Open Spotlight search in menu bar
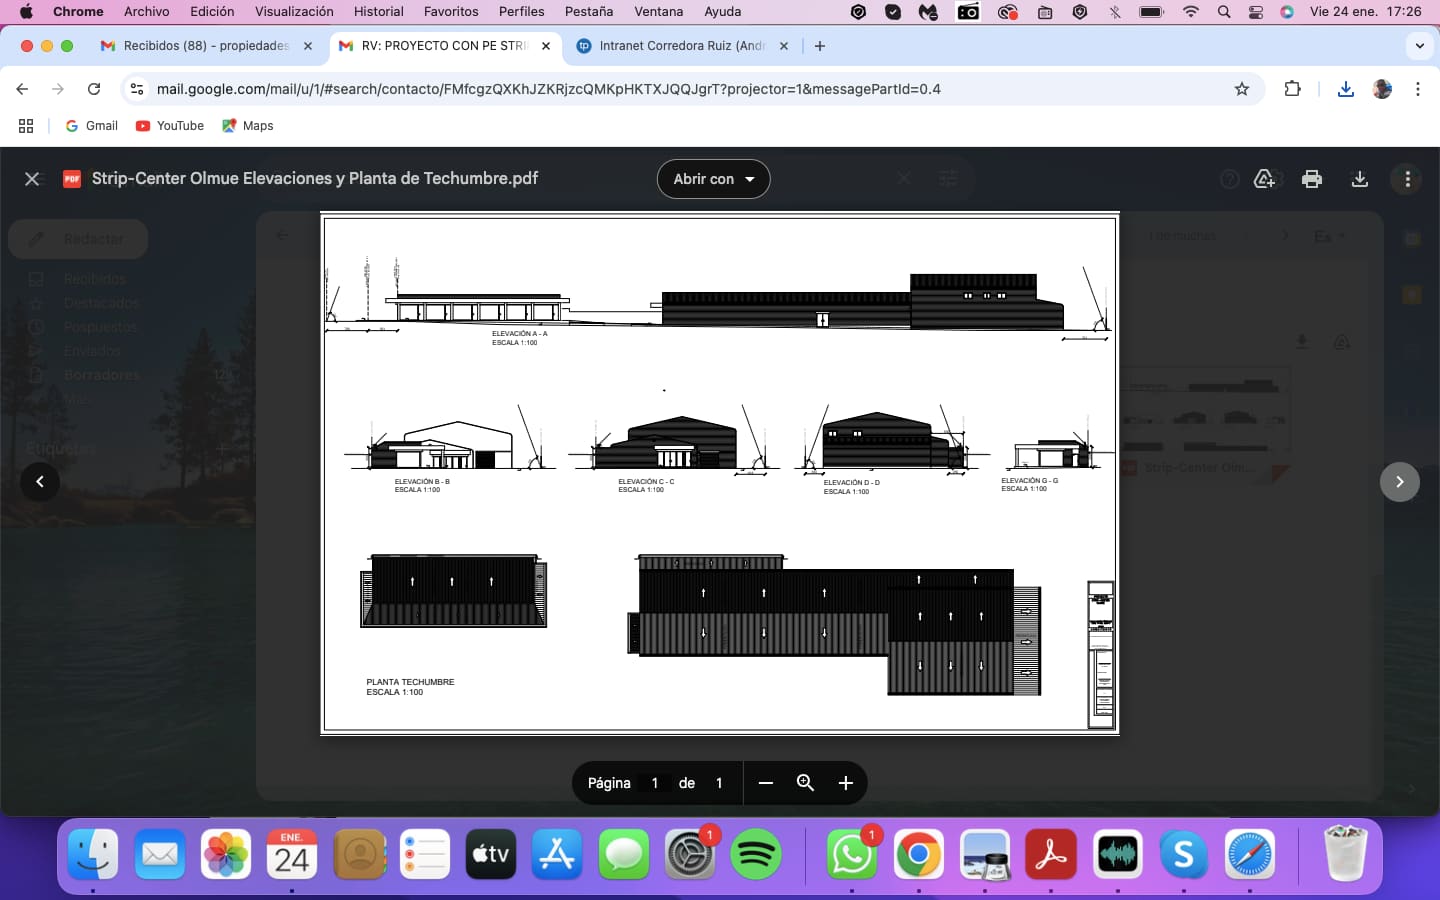 tap(1224, 11)
